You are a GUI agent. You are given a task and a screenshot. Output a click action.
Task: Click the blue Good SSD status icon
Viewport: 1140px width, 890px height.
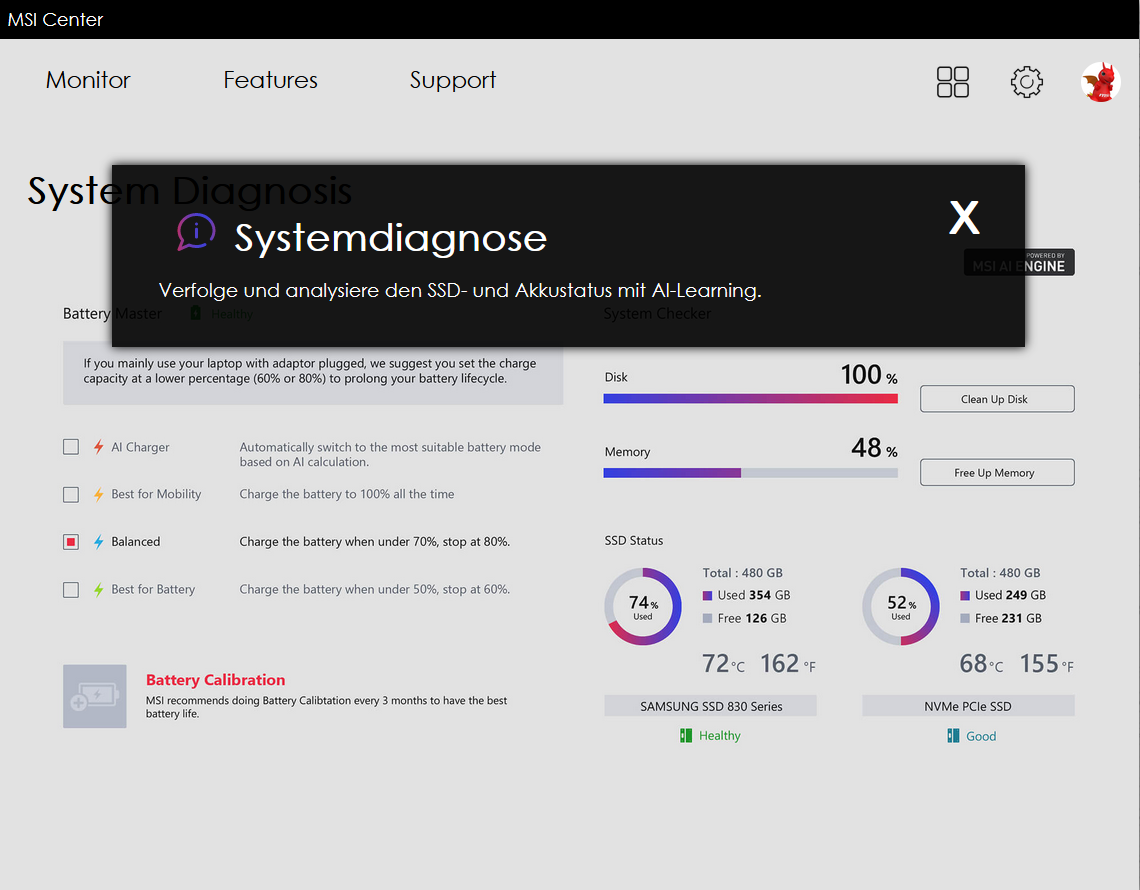pyautogui.click(x=953, y=736)
